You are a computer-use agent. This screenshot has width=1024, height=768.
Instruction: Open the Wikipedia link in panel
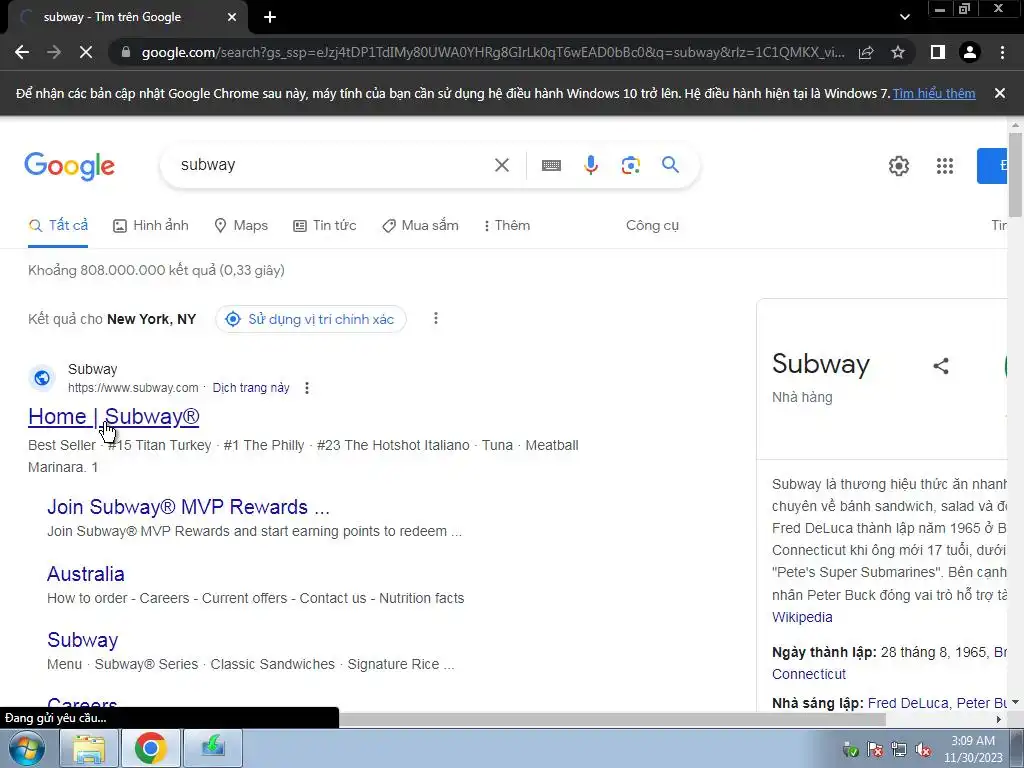tap(802, 617)
